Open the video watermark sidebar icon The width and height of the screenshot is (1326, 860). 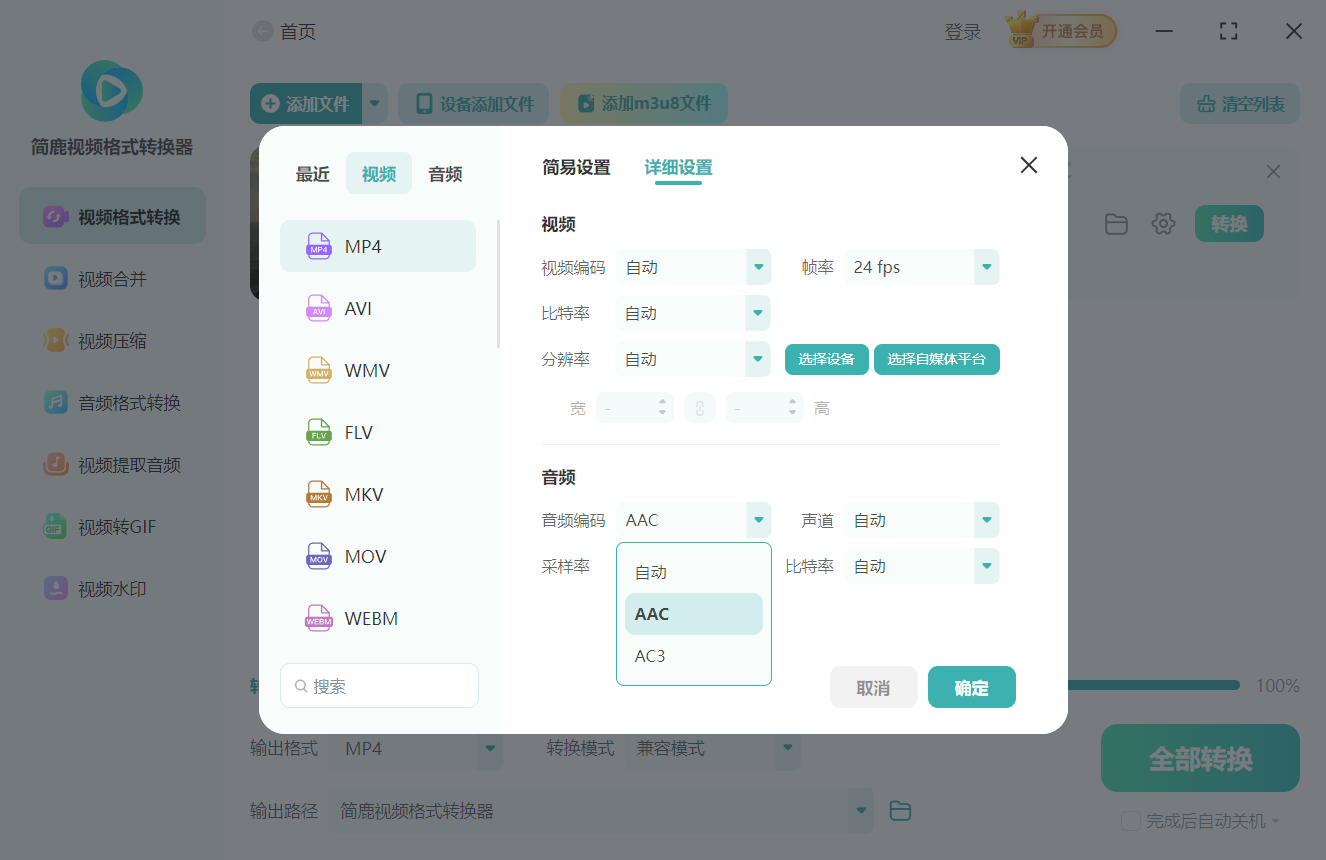tap(55, 588)
